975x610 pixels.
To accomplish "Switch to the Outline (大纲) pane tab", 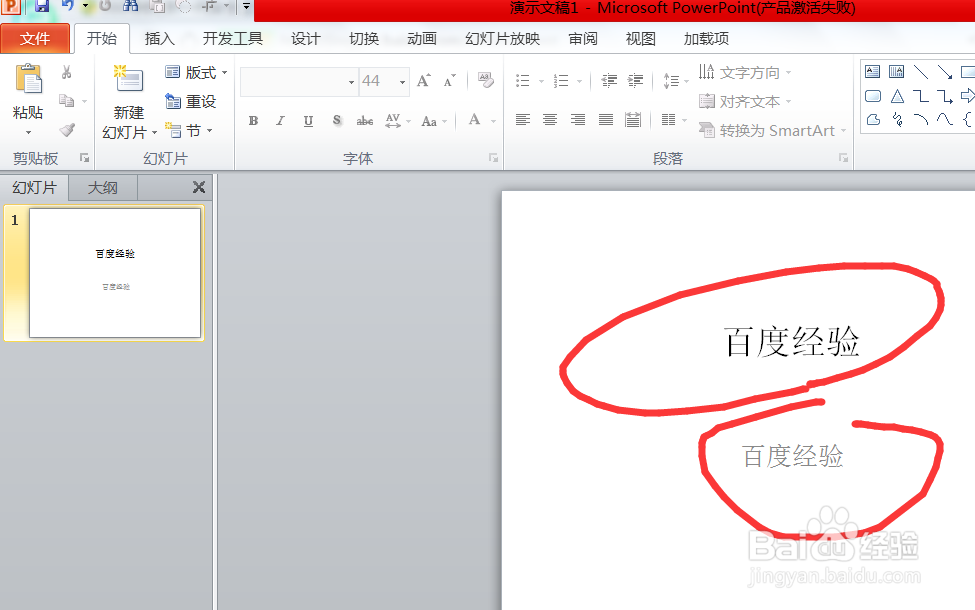I will [103, 188].
